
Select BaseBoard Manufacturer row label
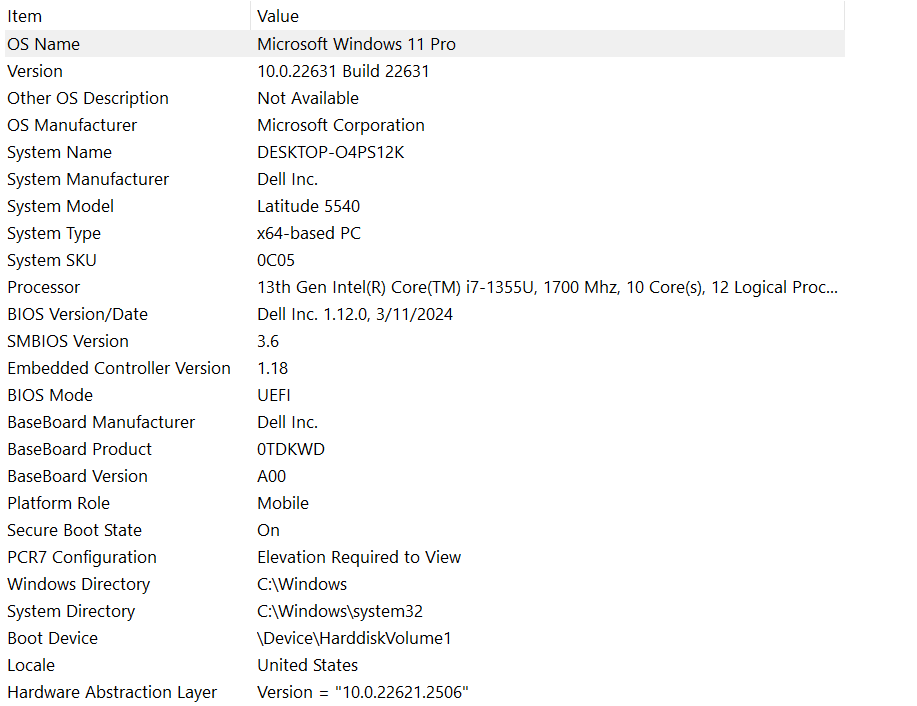(x=101, y=422)
